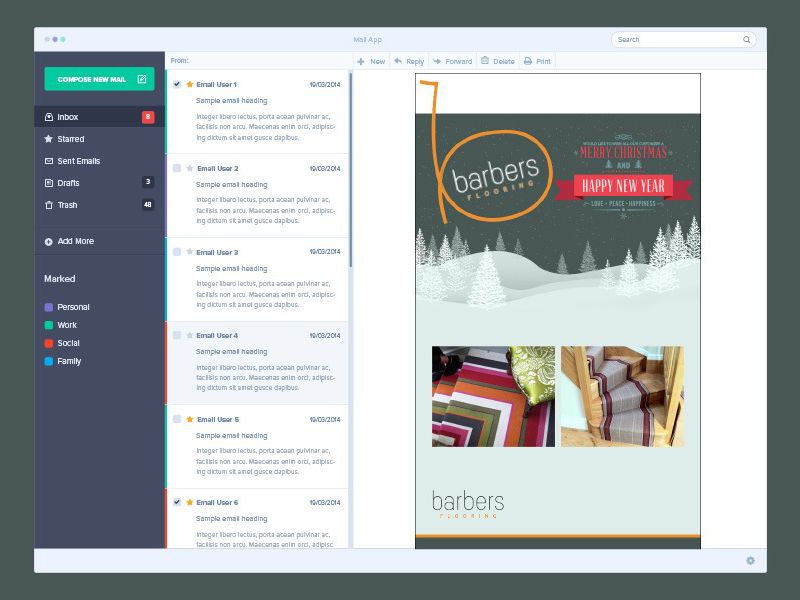Viewport: 800px width, 600px height.
Task: Click the Forward arrow icon
Action: [437, 61]
